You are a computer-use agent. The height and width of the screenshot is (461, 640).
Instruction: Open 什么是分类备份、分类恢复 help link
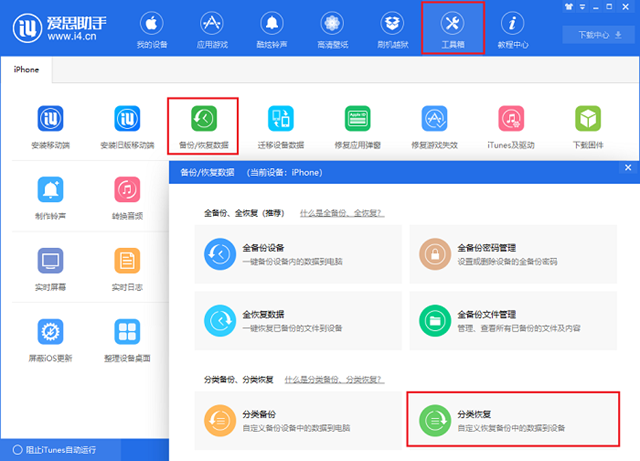(334, 380)
